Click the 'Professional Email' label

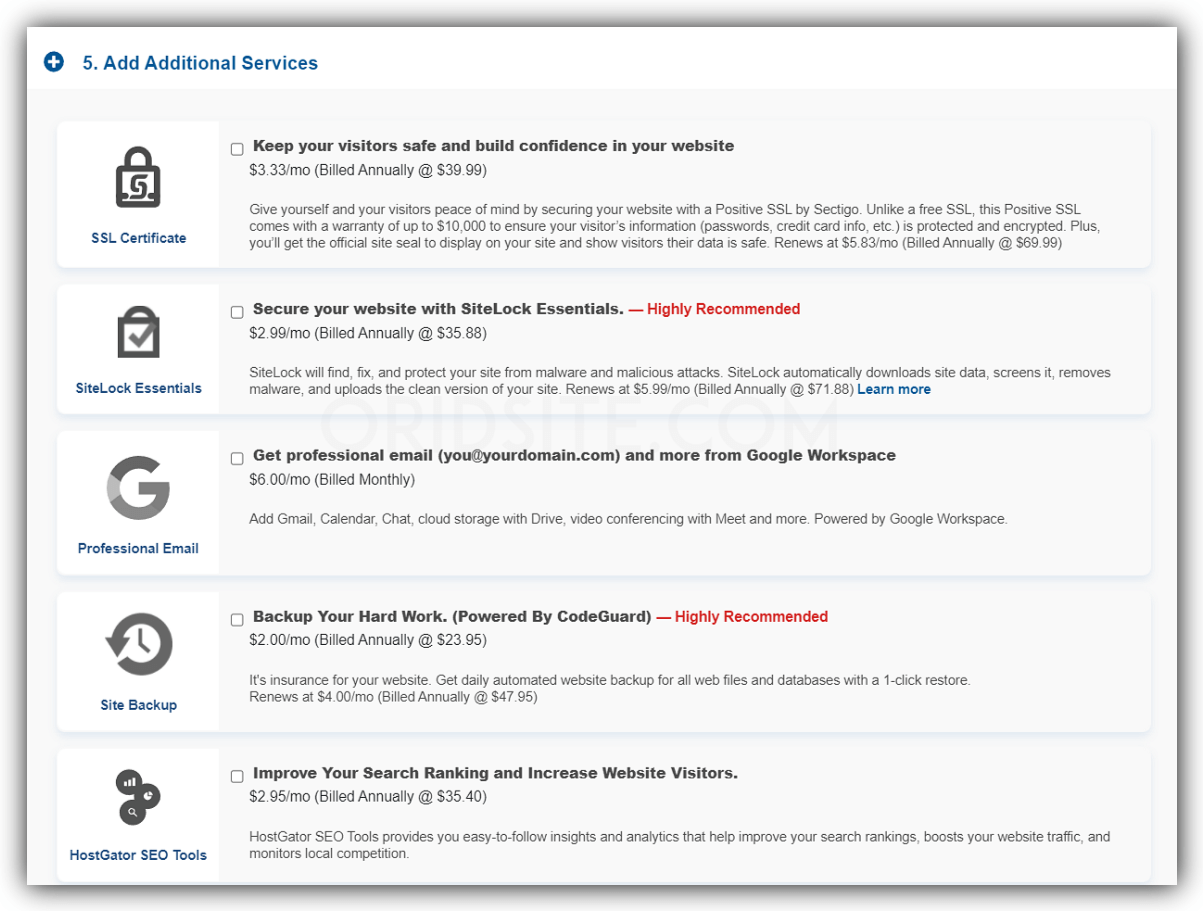coord(138,548)
